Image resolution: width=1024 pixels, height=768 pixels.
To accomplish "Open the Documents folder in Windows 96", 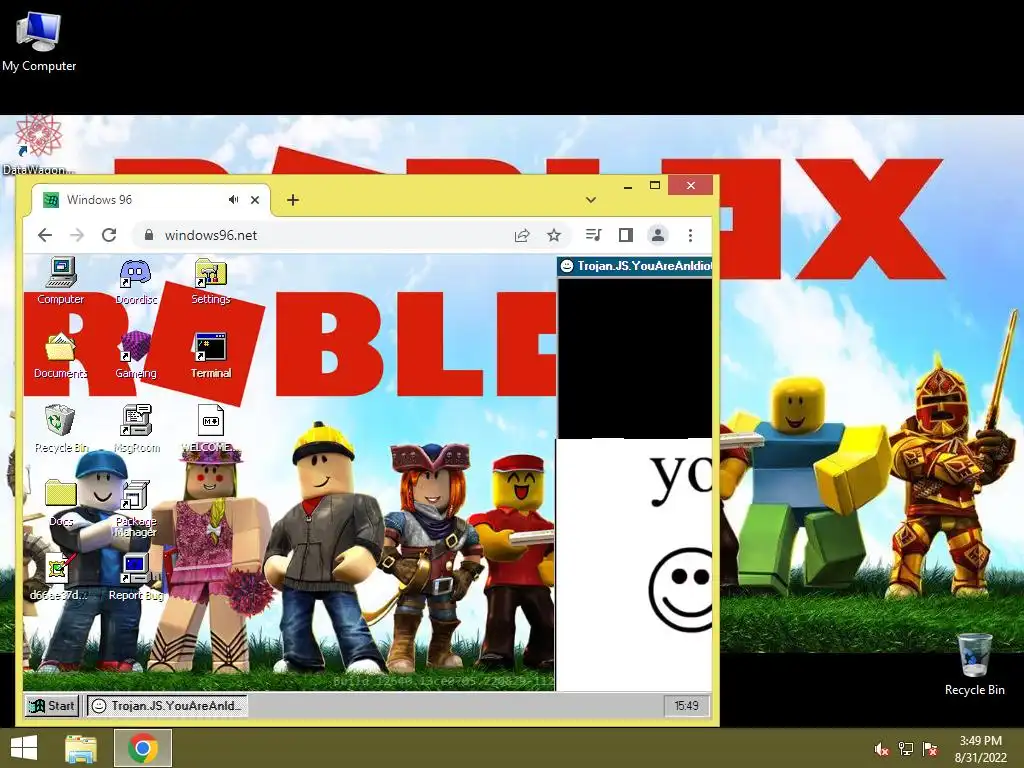I will (x=60, y=355).
